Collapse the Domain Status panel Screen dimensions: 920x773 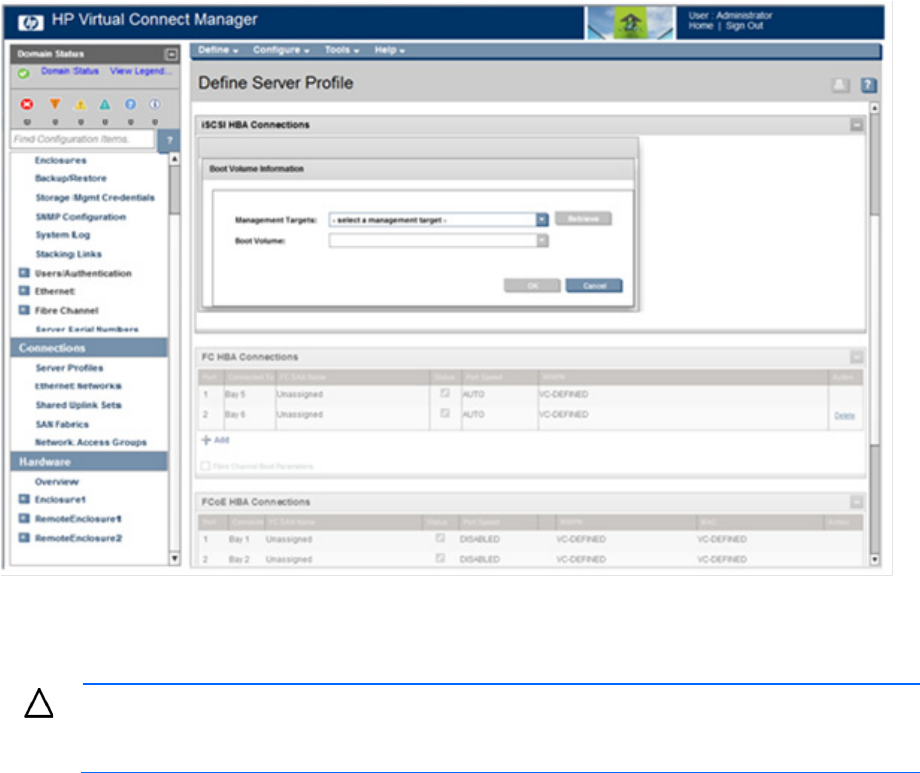[x=171, y=55]
